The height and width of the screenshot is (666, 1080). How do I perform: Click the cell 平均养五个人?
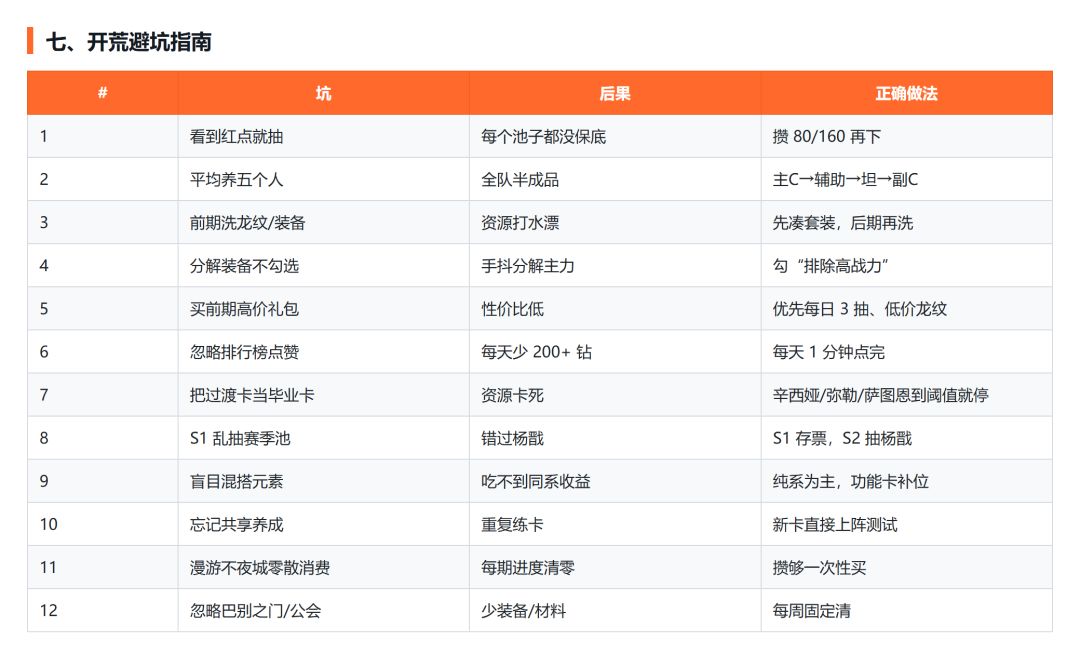tap(324, 180)
